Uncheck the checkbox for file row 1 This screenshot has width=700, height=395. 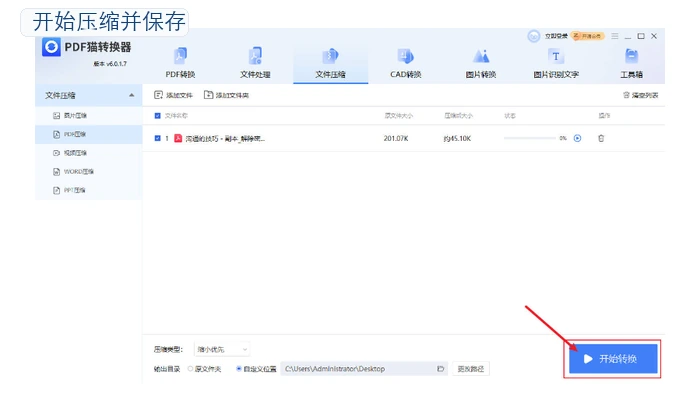coord(157,138)
